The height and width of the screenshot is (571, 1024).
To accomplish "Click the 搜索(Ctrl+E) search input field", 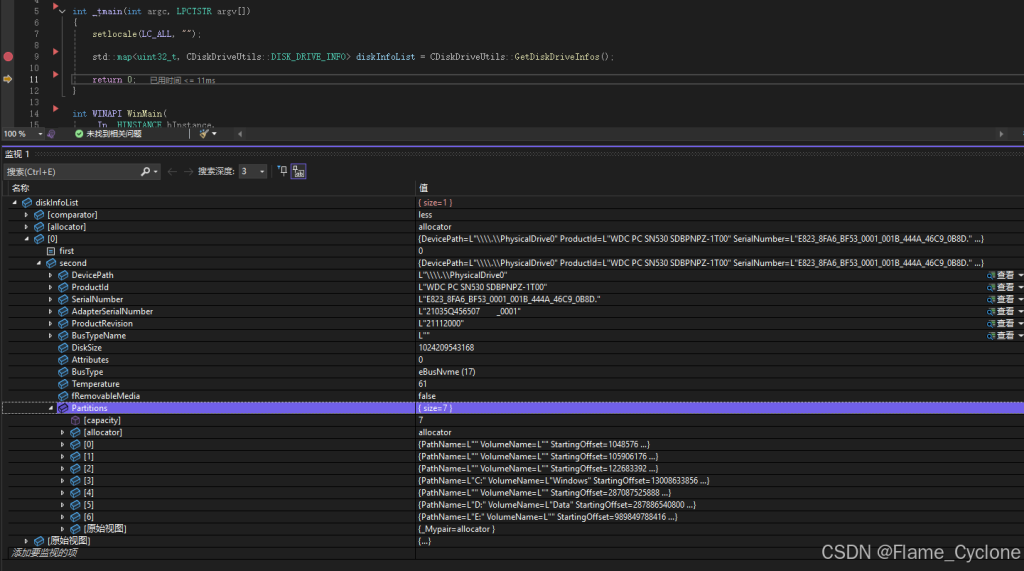I will coord(70,172).
